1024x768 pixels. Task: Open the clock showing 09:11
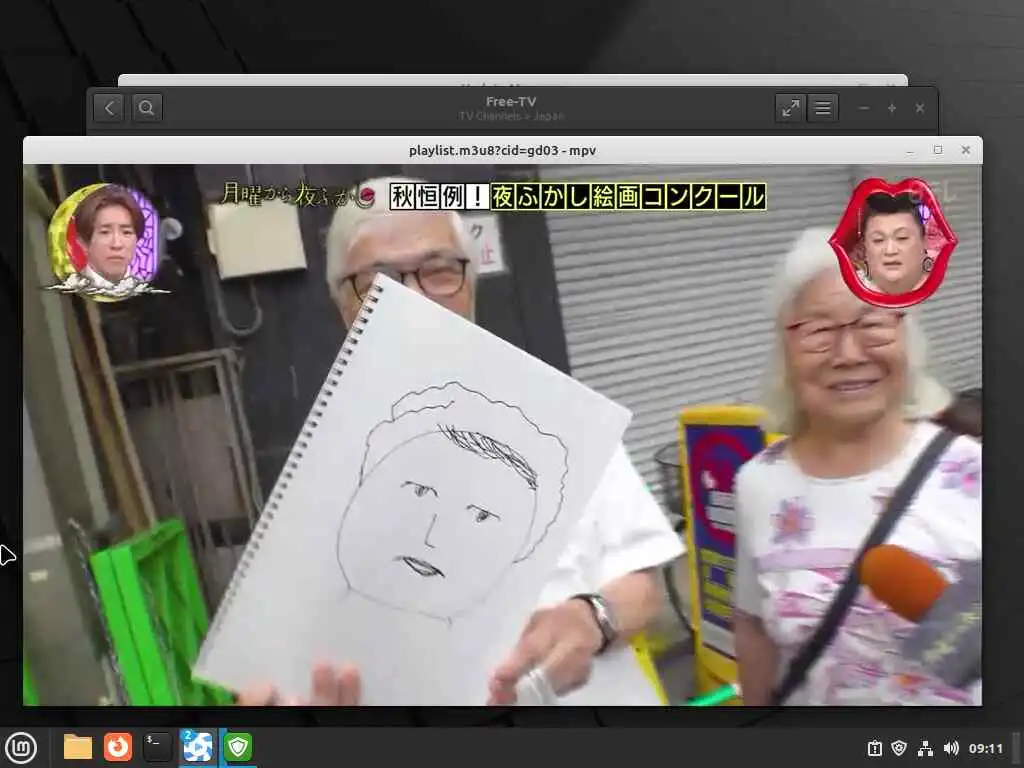pos(985,748)
